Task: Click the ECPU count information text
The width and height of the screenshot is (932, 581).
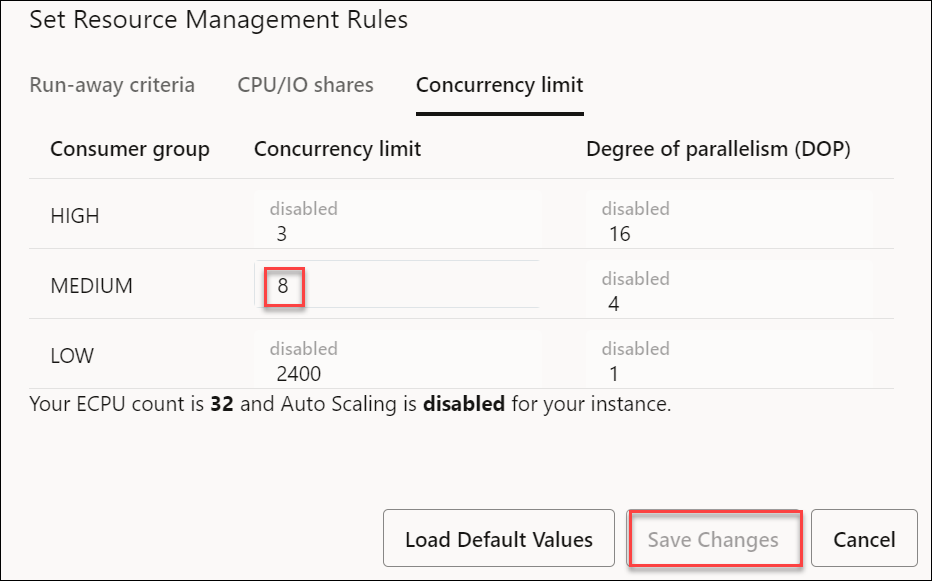Action: 350,405
